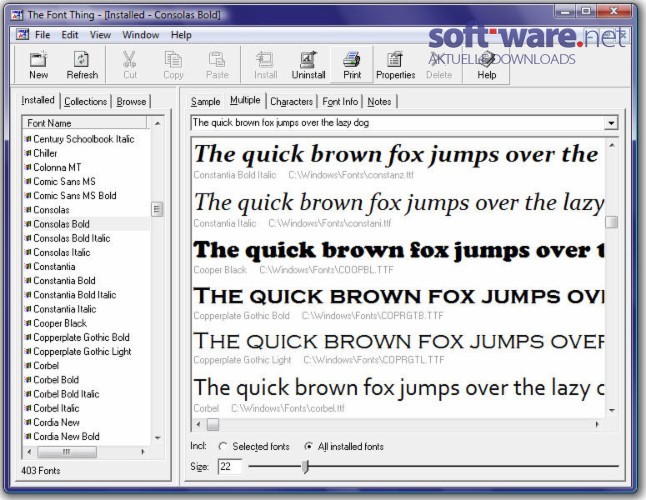Click the Copperplate Gothic Bold preview sample
The width and height of the screenshot is (646, 500).
coord(398,297)
